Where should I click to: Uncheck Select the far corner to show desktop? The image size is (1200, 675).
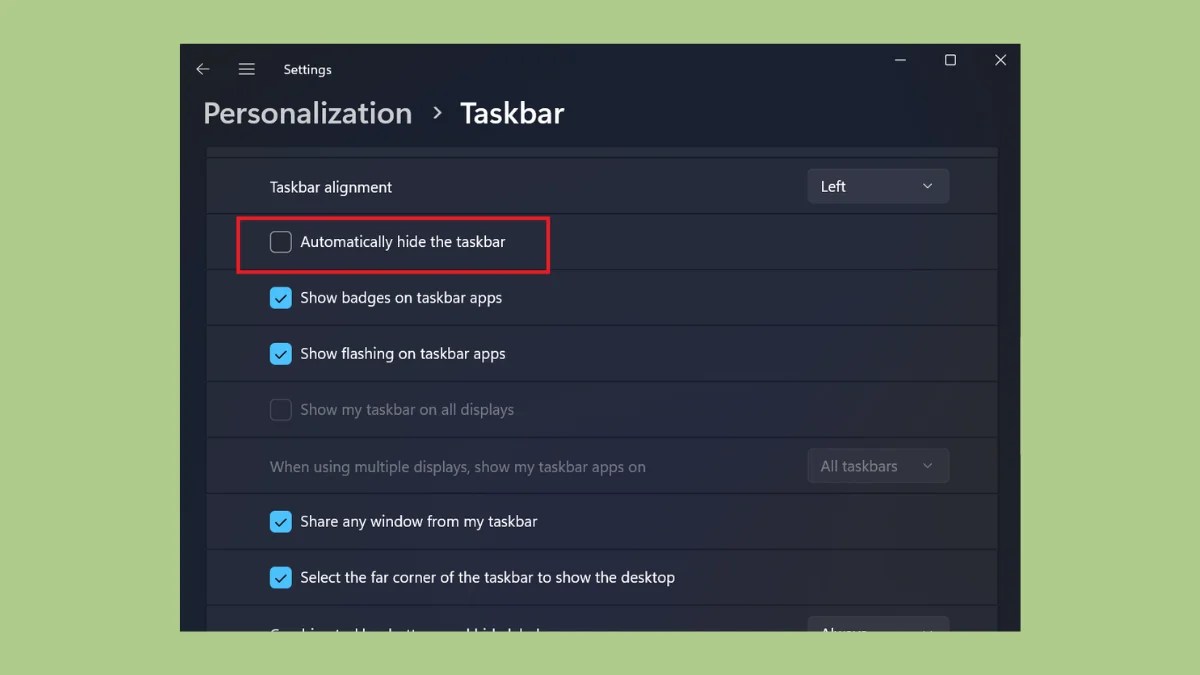tap(280, 577)
